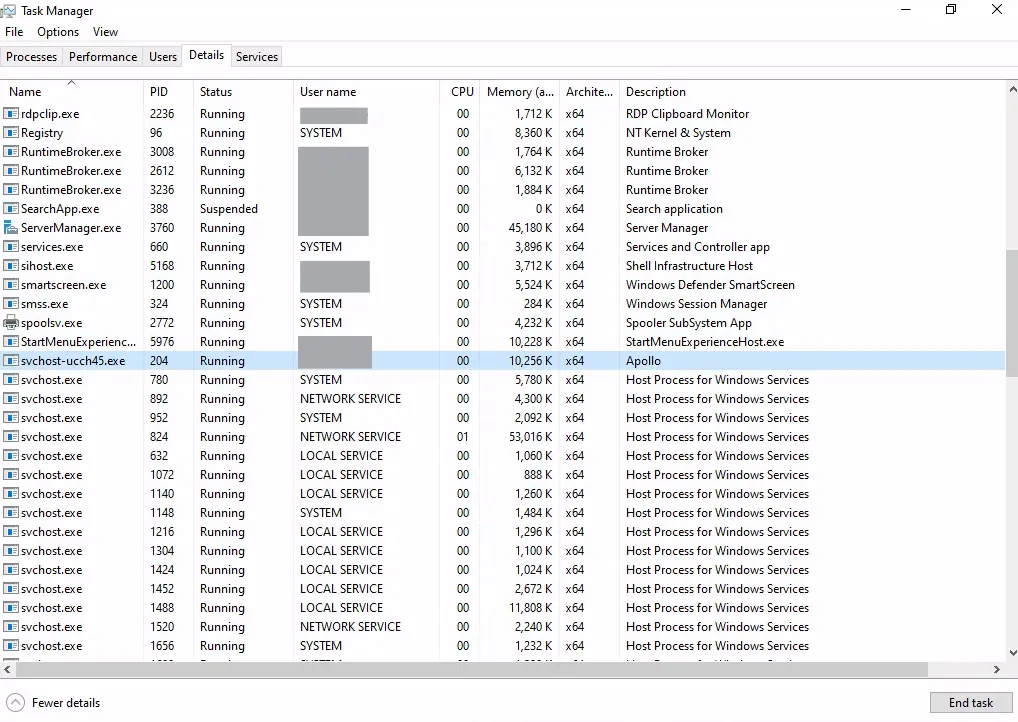Switch to the Services tab

tap(256, 56)
